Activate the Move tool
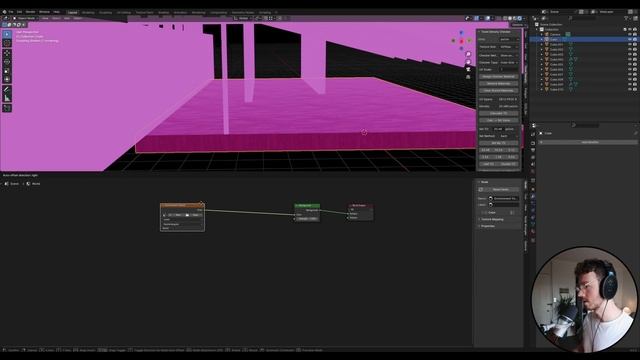The height and width of the screenshot is (360, 640). coord(7,53)
